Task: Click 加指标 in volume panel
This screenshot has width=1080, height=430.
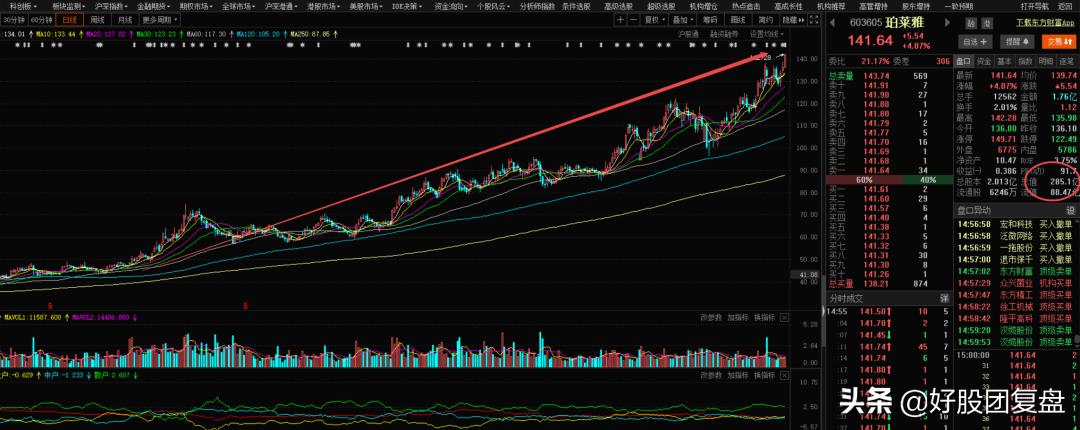Action: (x=738, y=318)
